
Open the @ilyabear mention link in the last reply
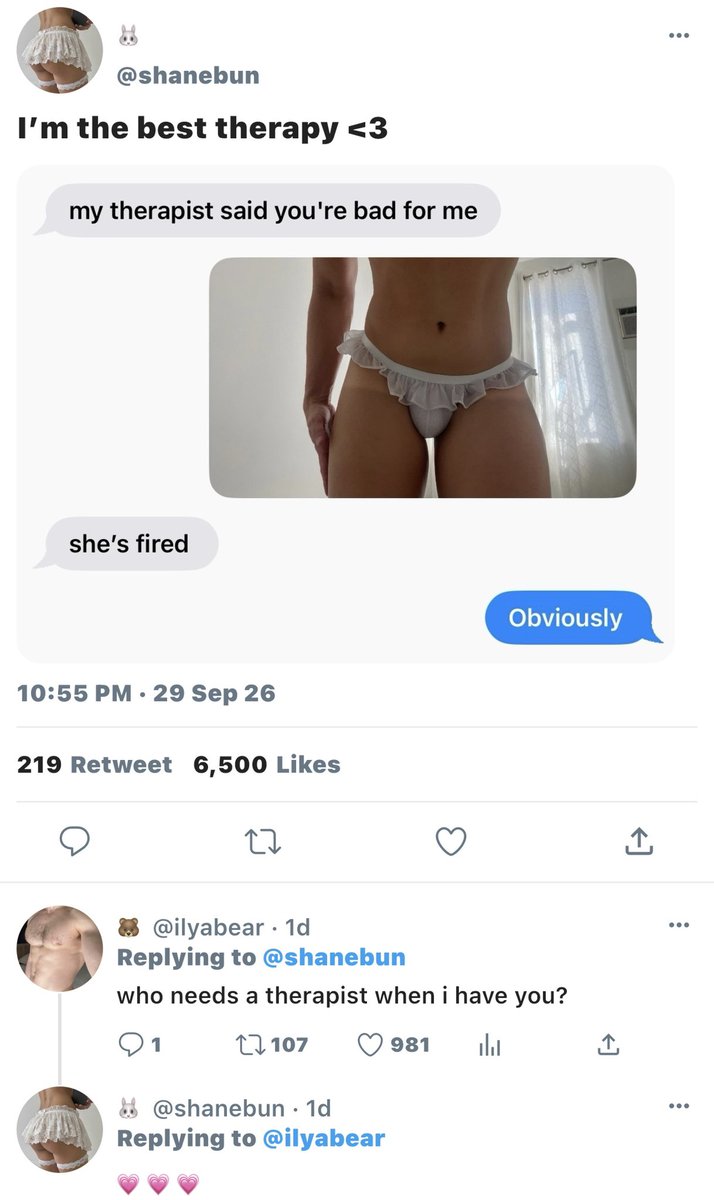pos(323,1138)
